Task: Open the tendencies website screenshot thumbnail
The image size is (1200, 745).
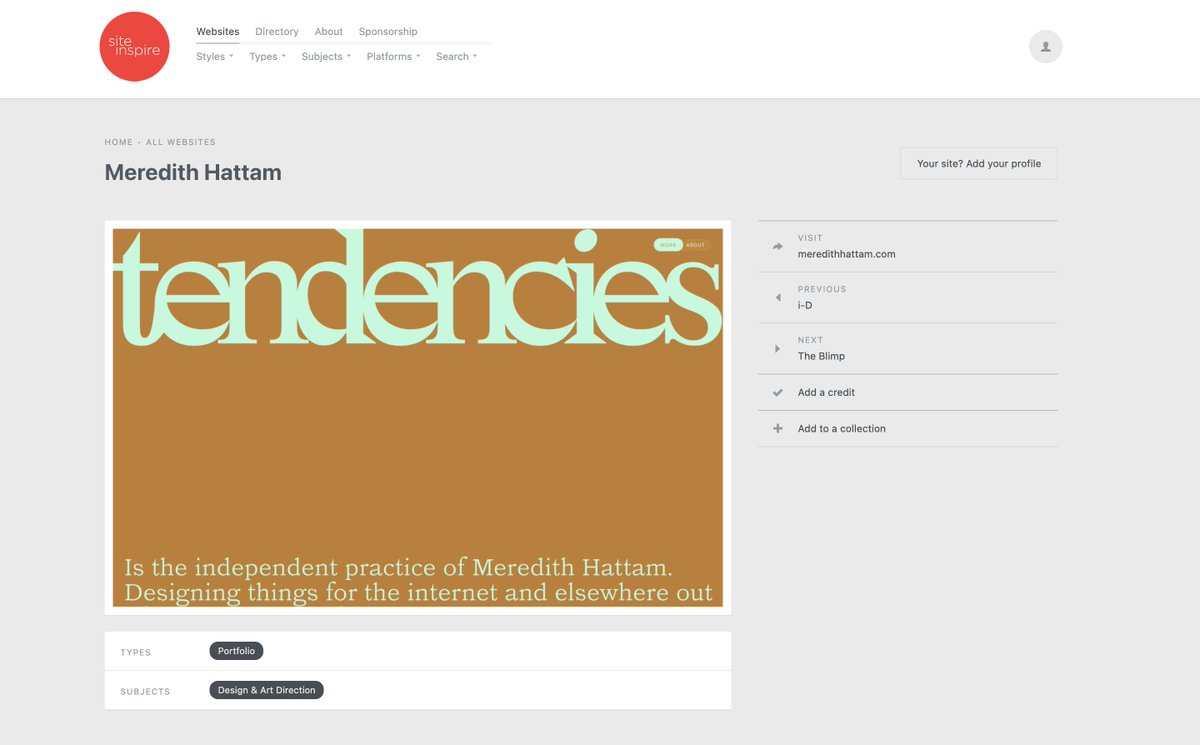Action: (418, 418)
